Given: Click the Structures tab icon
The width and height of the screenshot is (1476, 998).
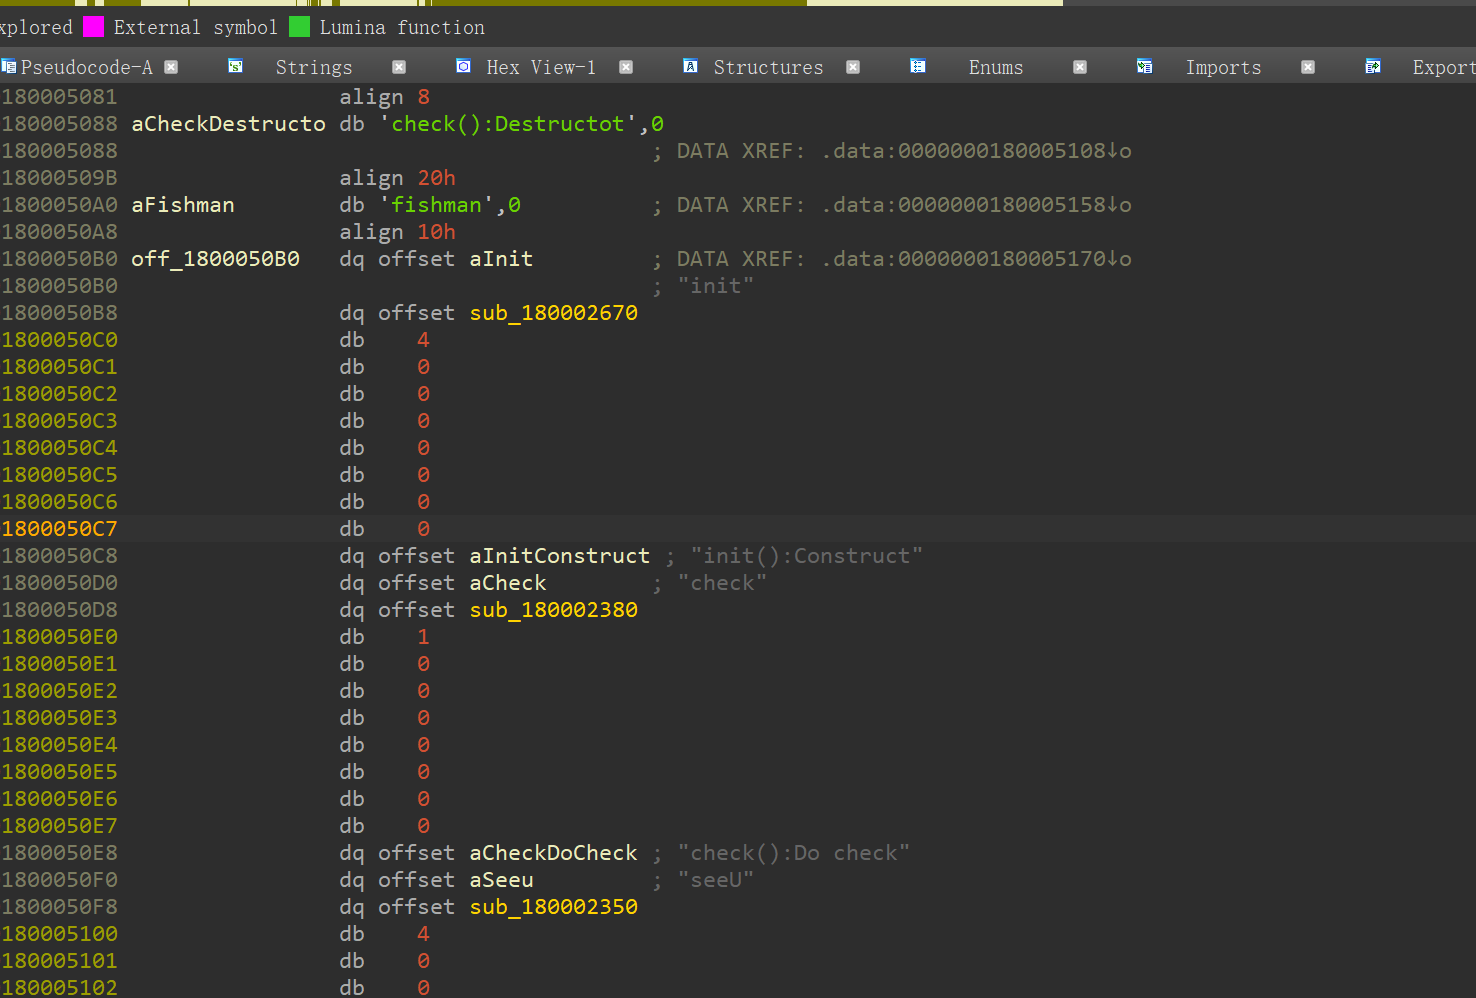Looking at the screenshot, I should (x=690, y=67).
